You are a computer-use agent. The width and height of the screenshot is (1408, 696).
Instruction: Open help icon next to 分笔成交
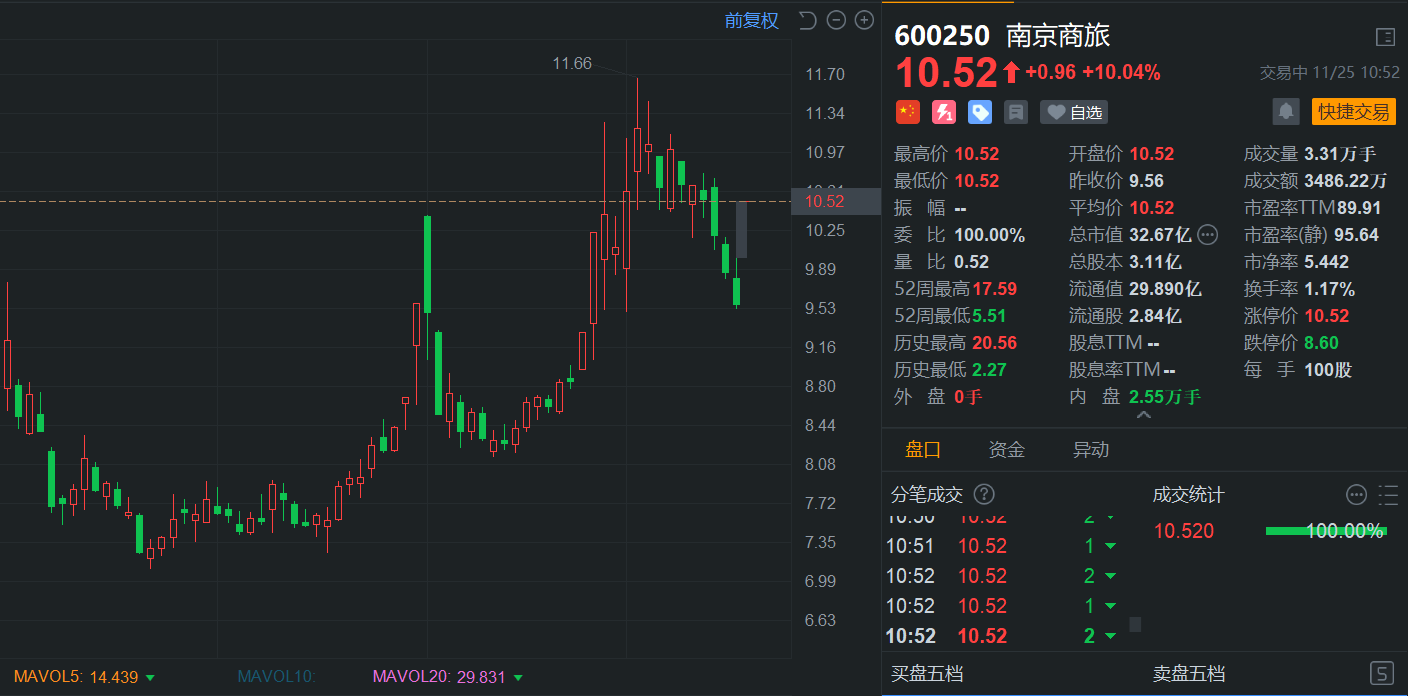coord(984,495)
